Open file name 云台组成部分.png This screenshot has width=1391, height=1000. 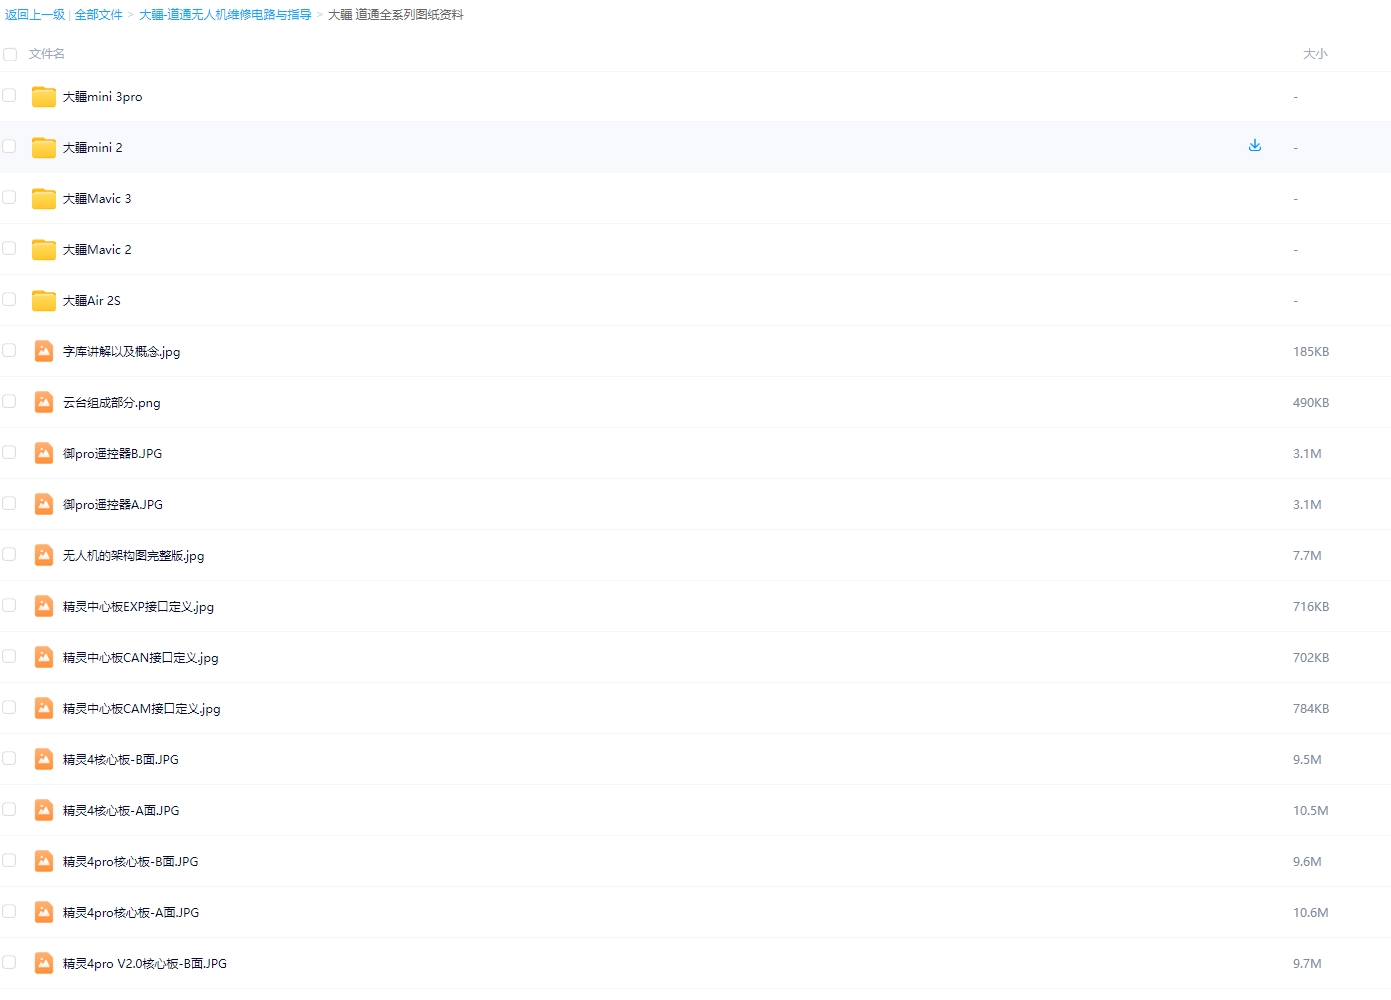(112, 403)
